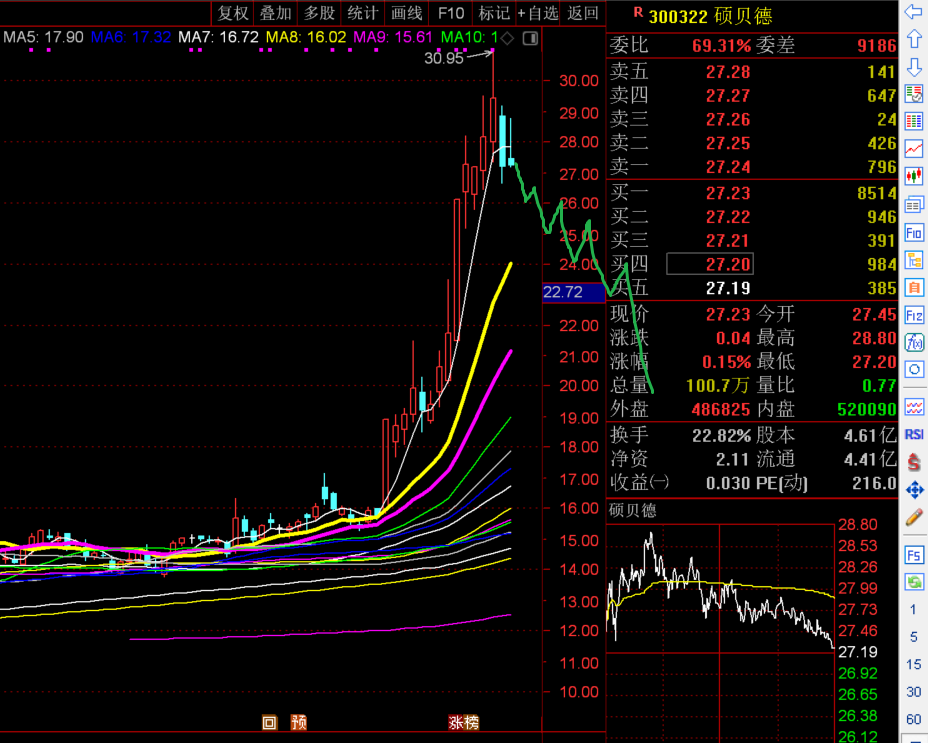Open the colored quote grid icon
This screenshot has height=743, width=928.
[914, 122]
